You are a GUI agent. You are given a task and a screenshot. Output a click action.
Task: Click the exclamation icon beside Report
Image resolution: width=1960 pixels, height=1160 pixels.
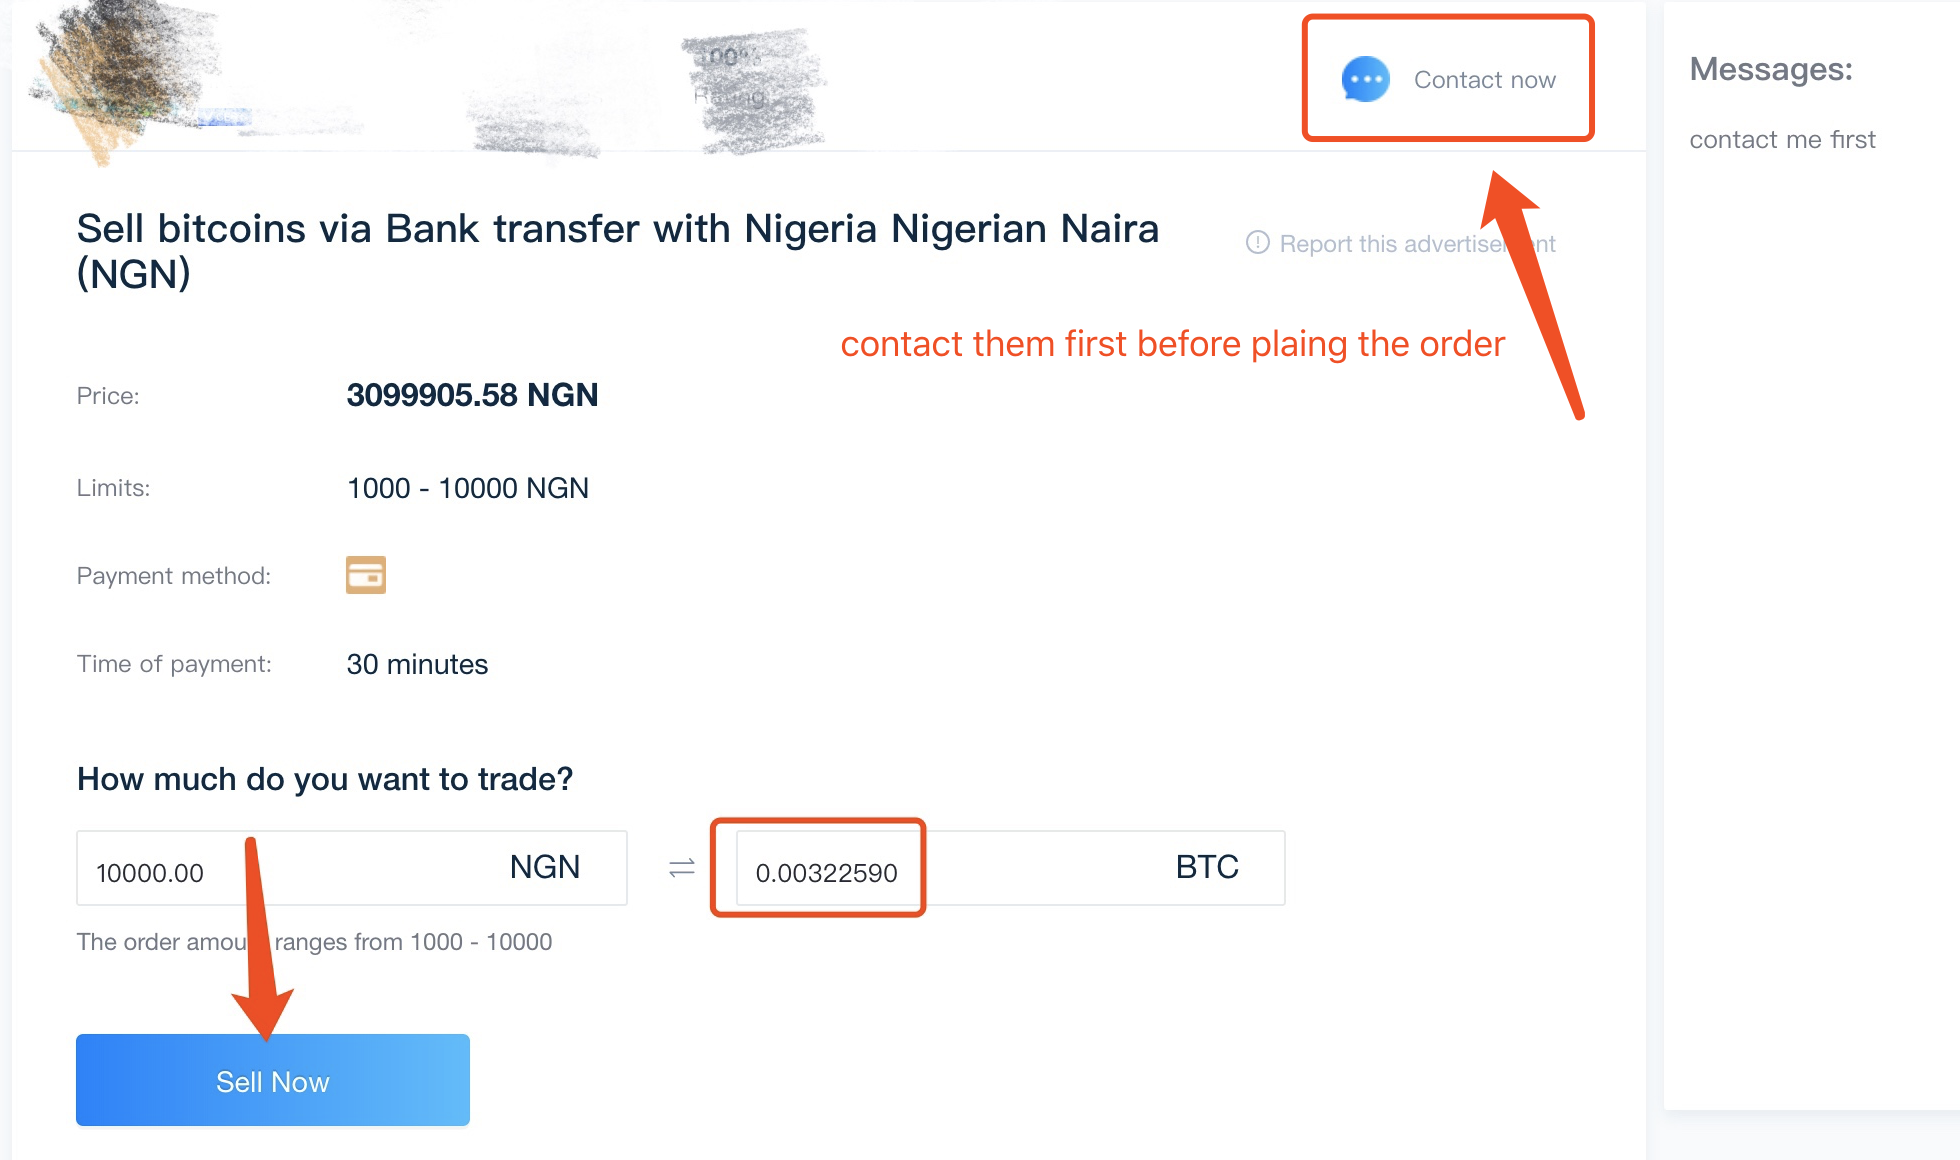(x=1257, y=243)
